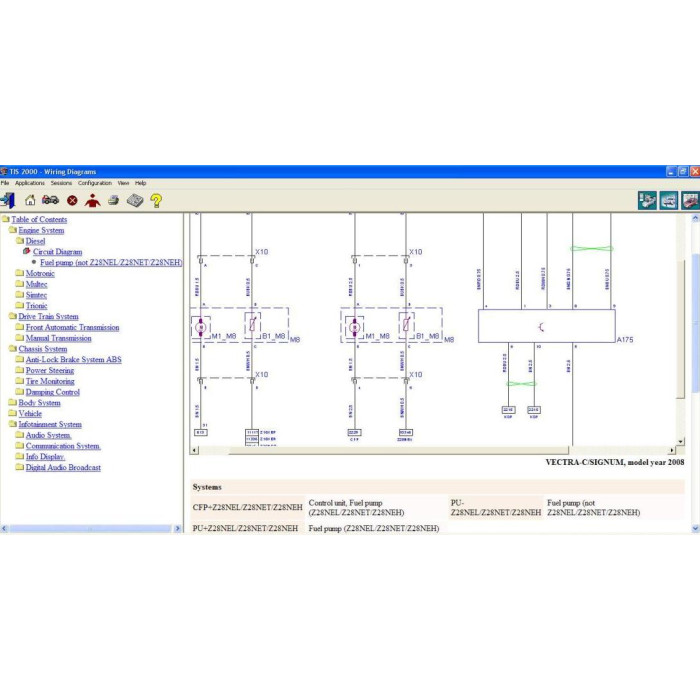Click the Systems table header
This screenshot has width=700, height=700.
point(438,487)
